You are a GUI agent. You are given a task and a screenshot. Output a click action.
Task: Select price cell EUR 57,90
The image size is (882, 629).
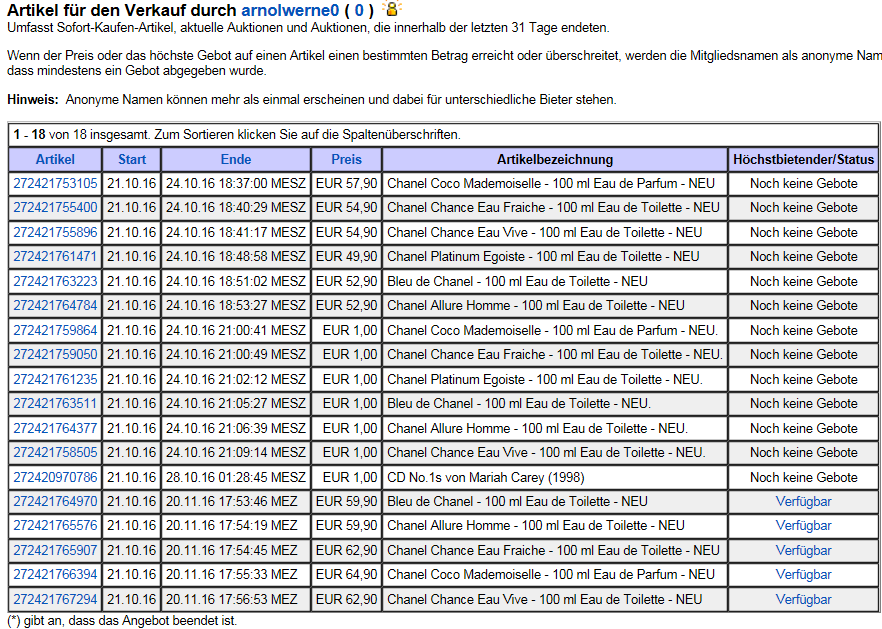tap(346, 183)
